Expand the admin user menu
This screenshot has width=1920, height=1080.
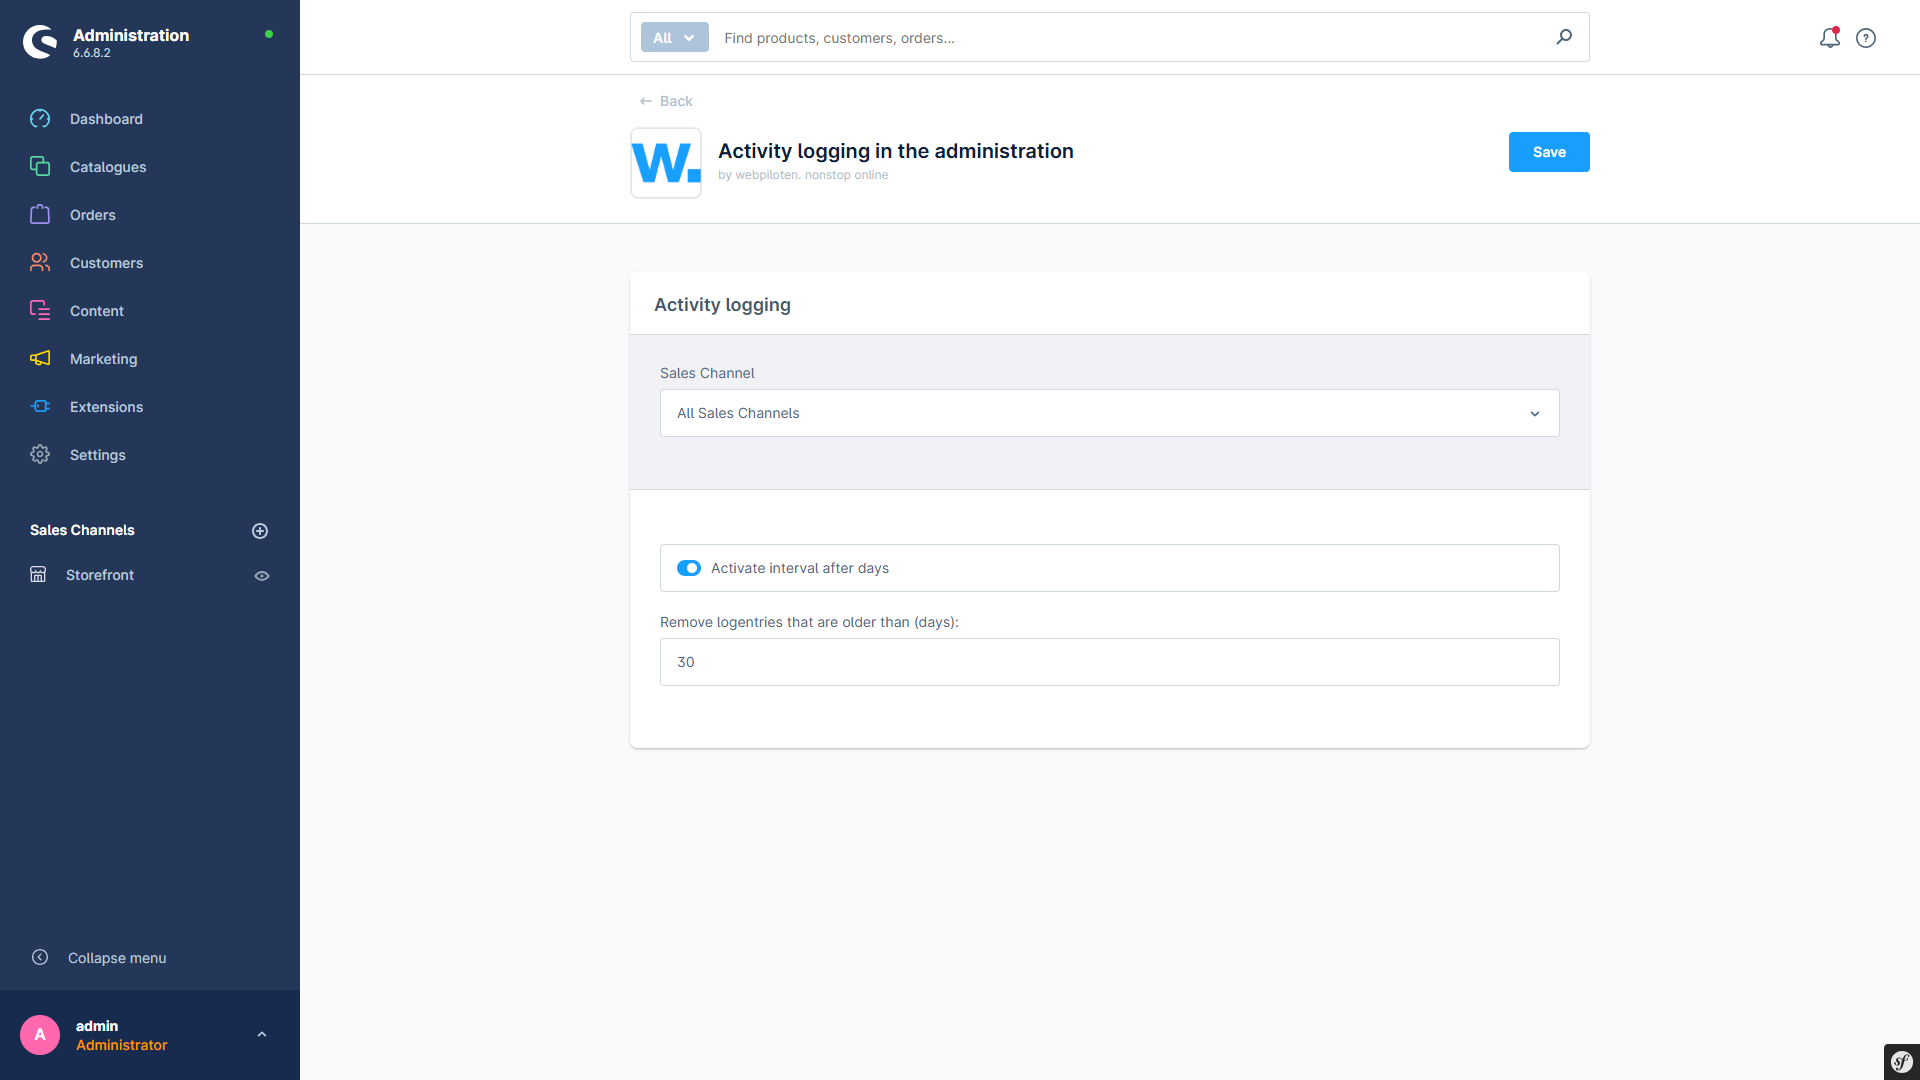coord(262,1035)
